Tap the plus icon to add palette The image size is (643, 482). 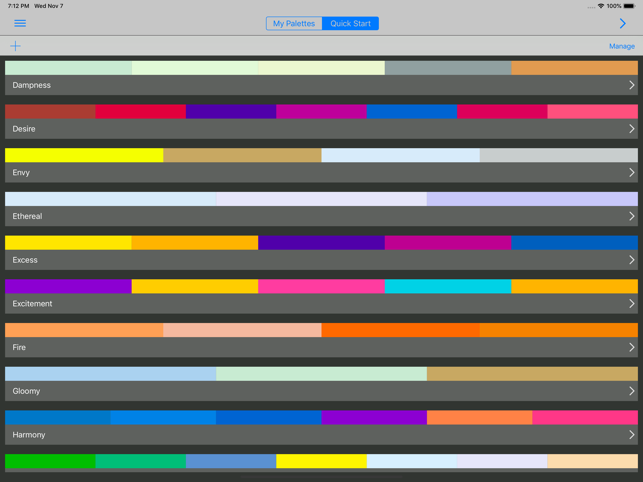click(15, 46)
